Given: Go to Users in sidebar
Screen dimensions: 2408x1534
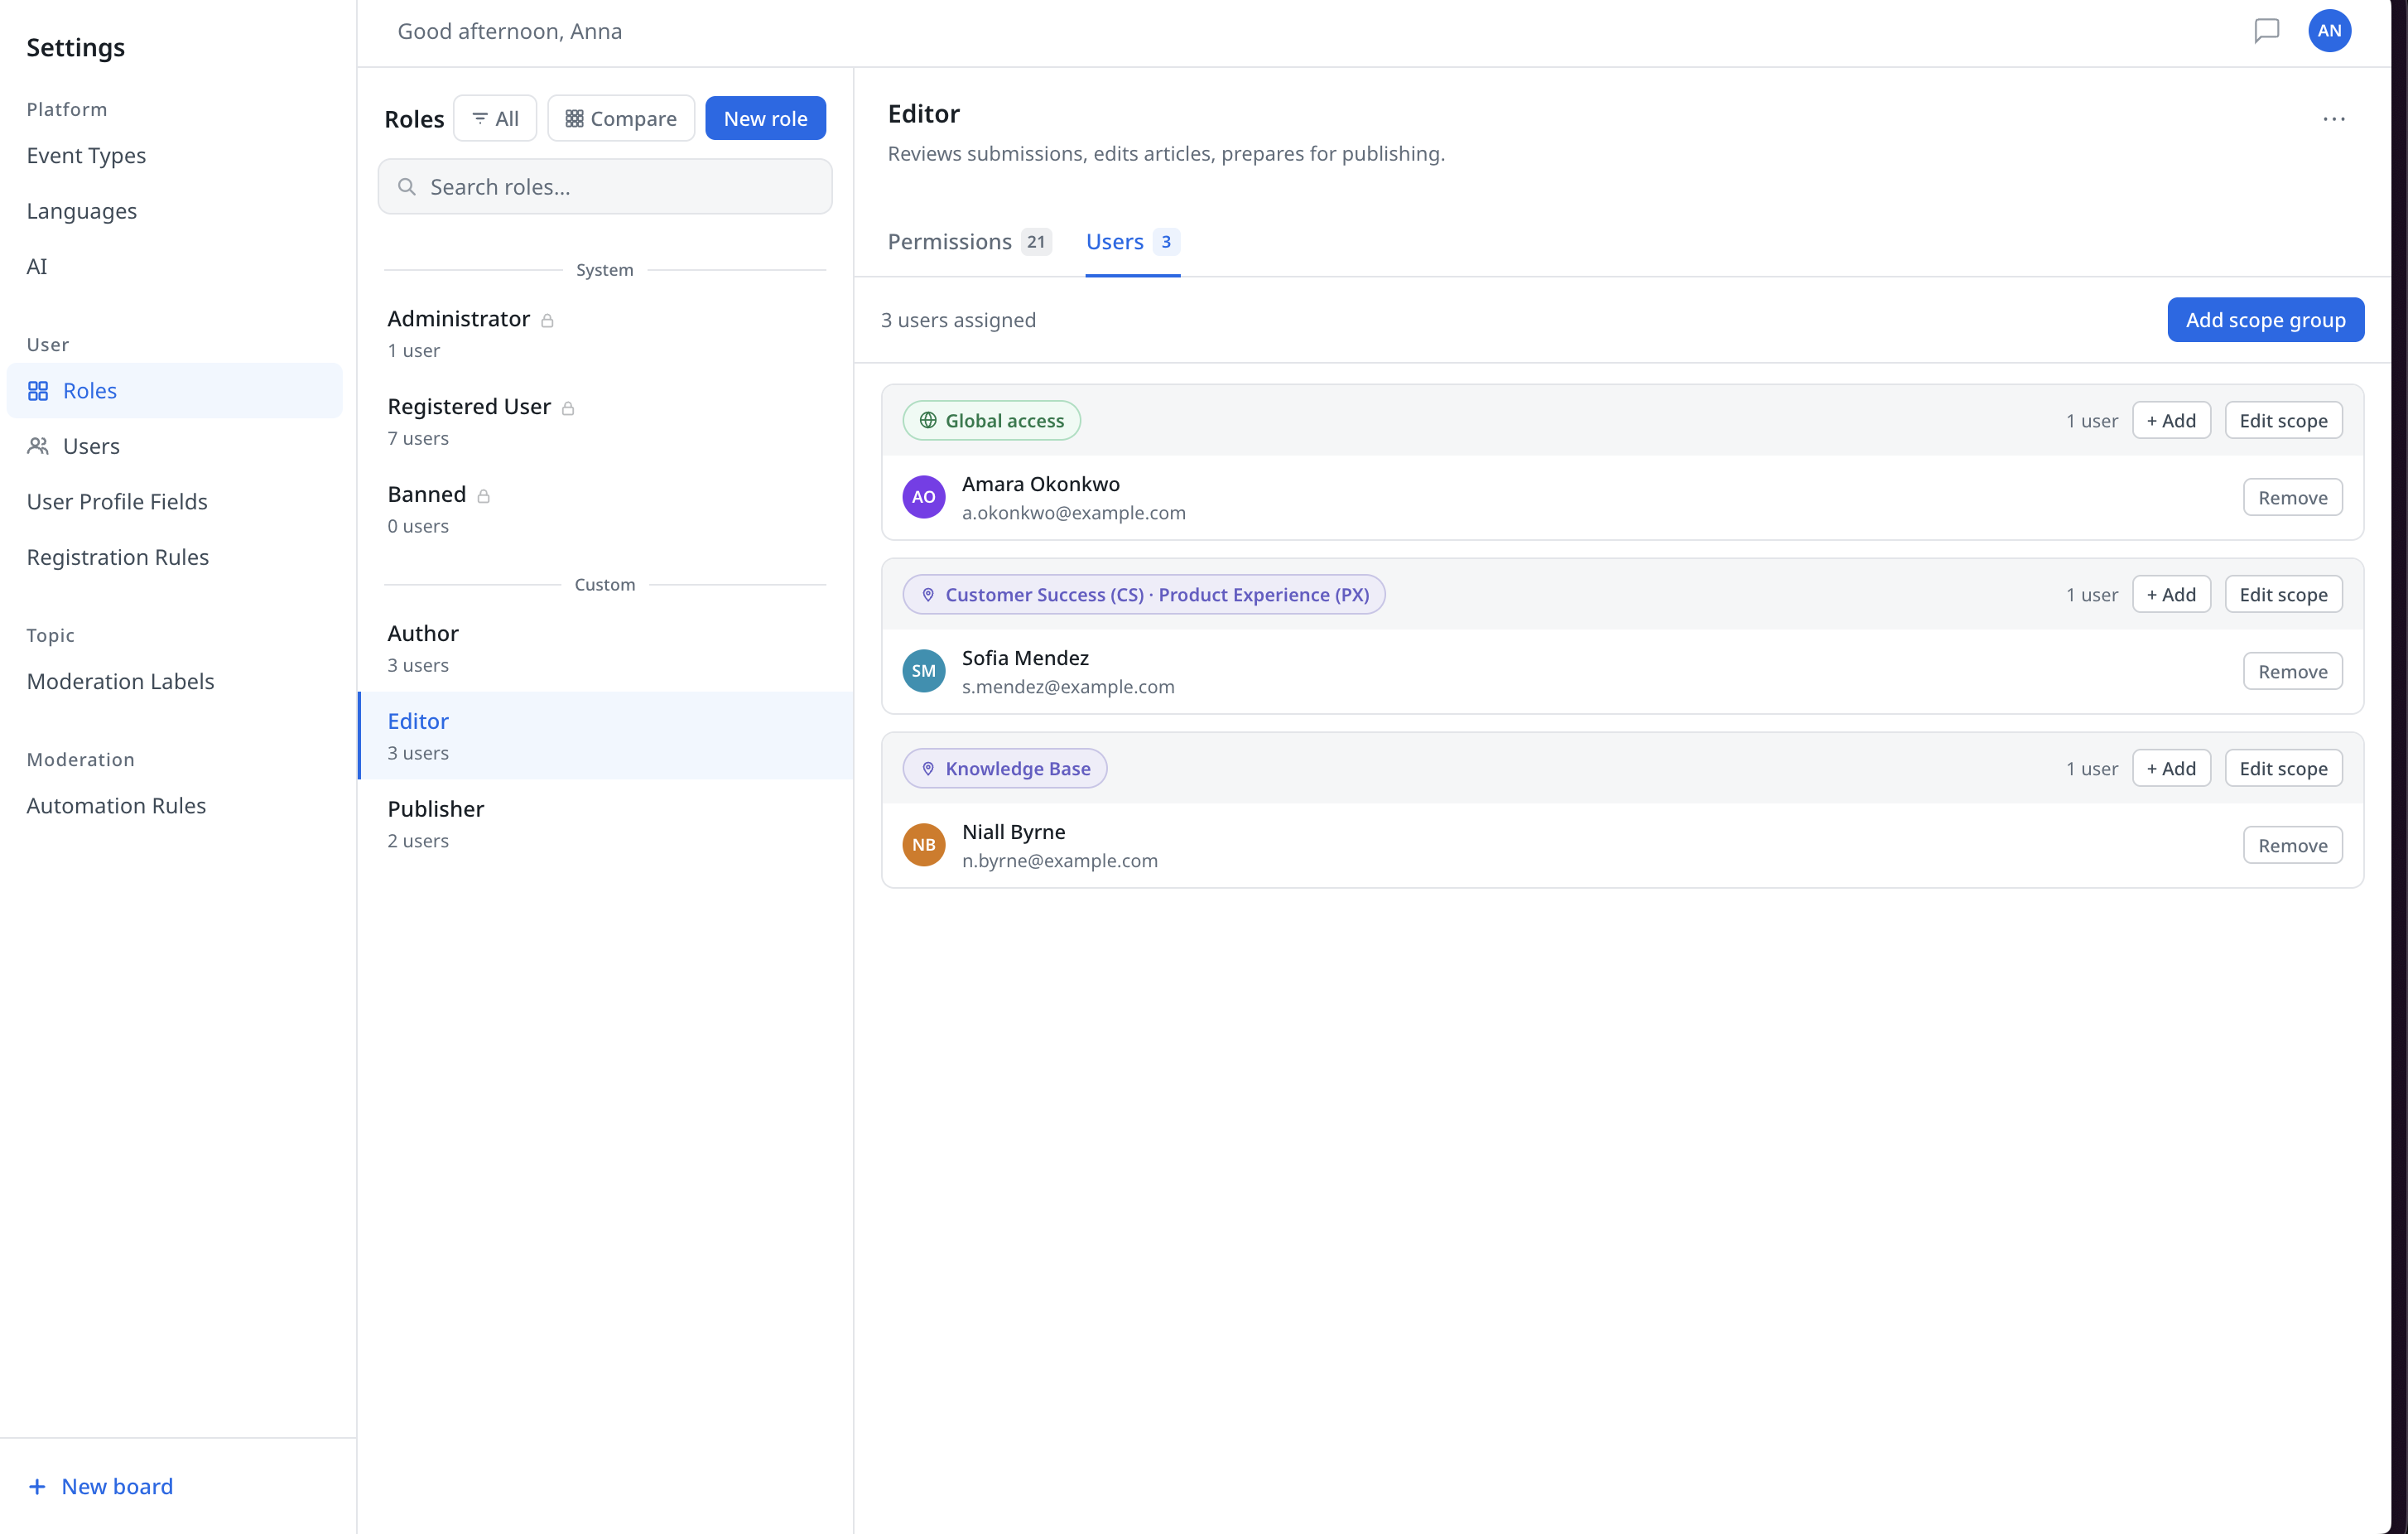Looking at the screenshot, I should 174,446.
